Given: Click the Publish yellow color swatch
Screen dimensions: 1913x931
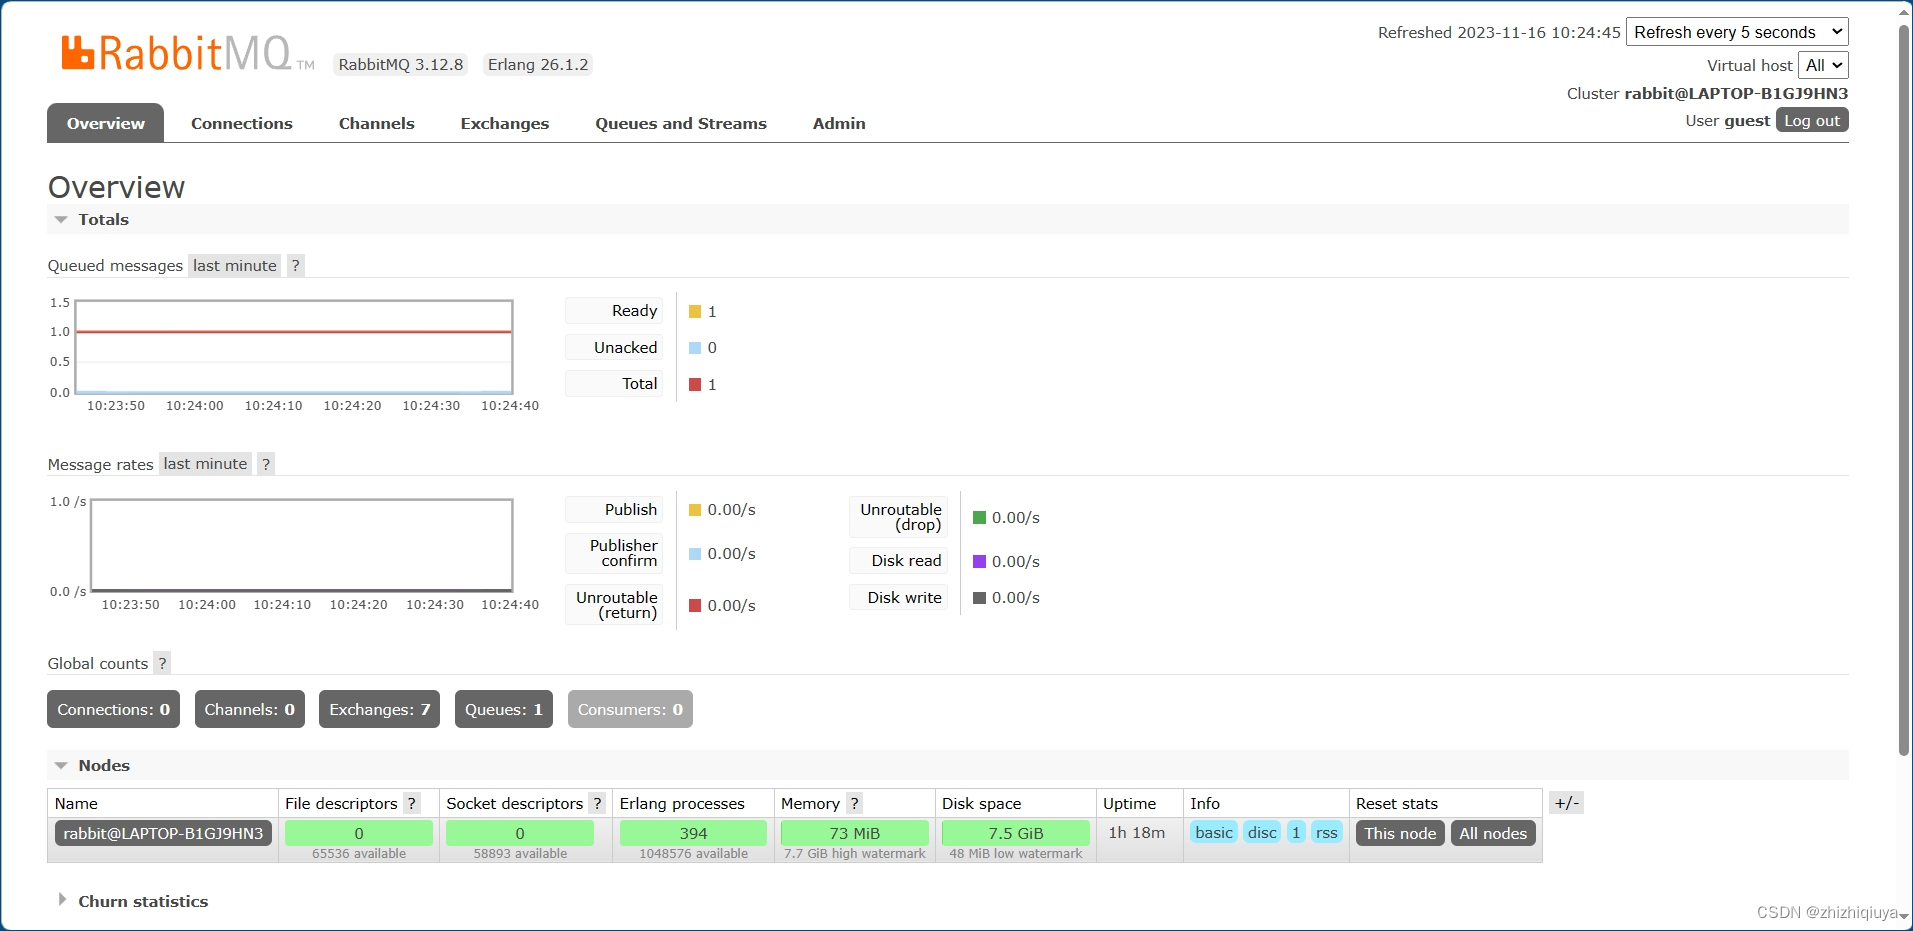Looking at the screenshot, I should 695,510.
